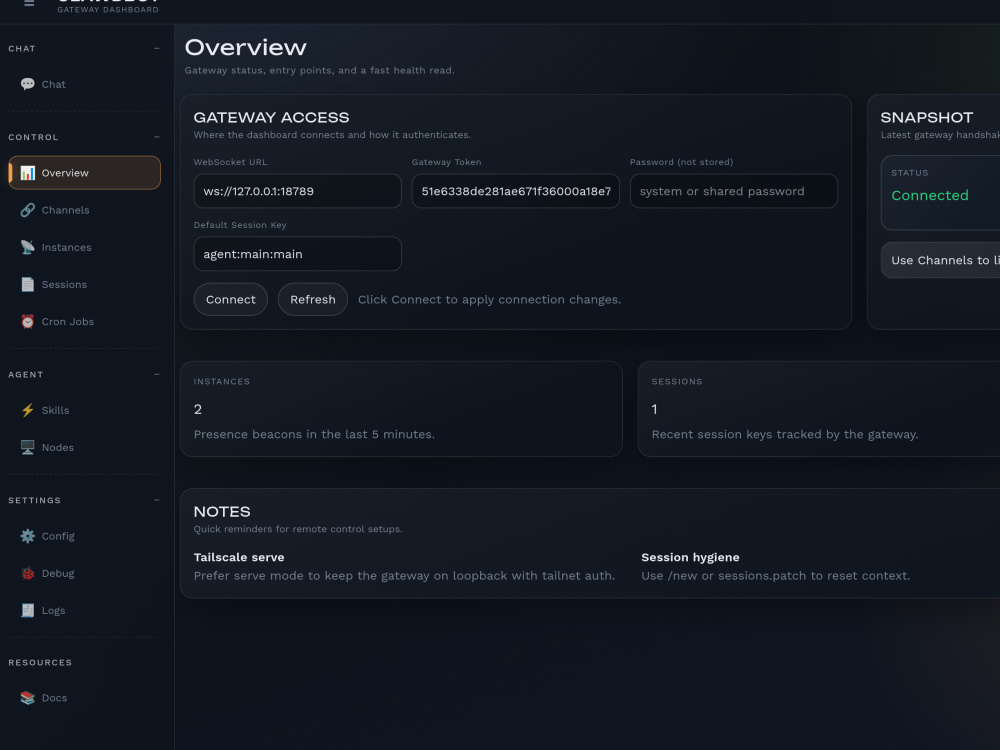This screenshot has height=750, width=1000.
Task: Click into the Gateway Token field
Action: click(x=516, y=191)
